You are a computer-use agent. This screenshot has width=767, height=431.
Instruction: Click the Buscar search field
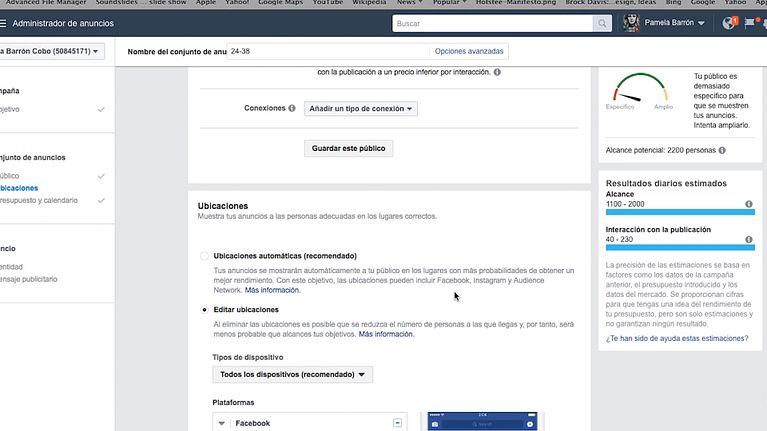coord(493,23)
